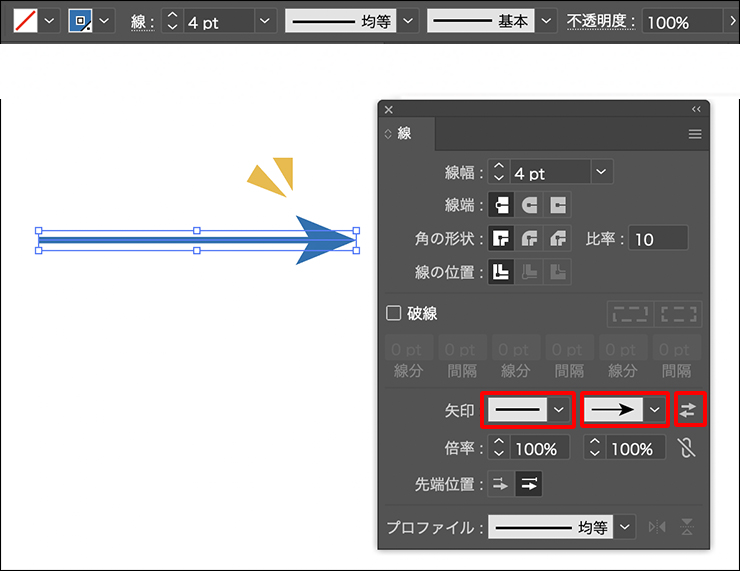
Task: Select the bevel join corner icon
Action: [x=557, y=239]
